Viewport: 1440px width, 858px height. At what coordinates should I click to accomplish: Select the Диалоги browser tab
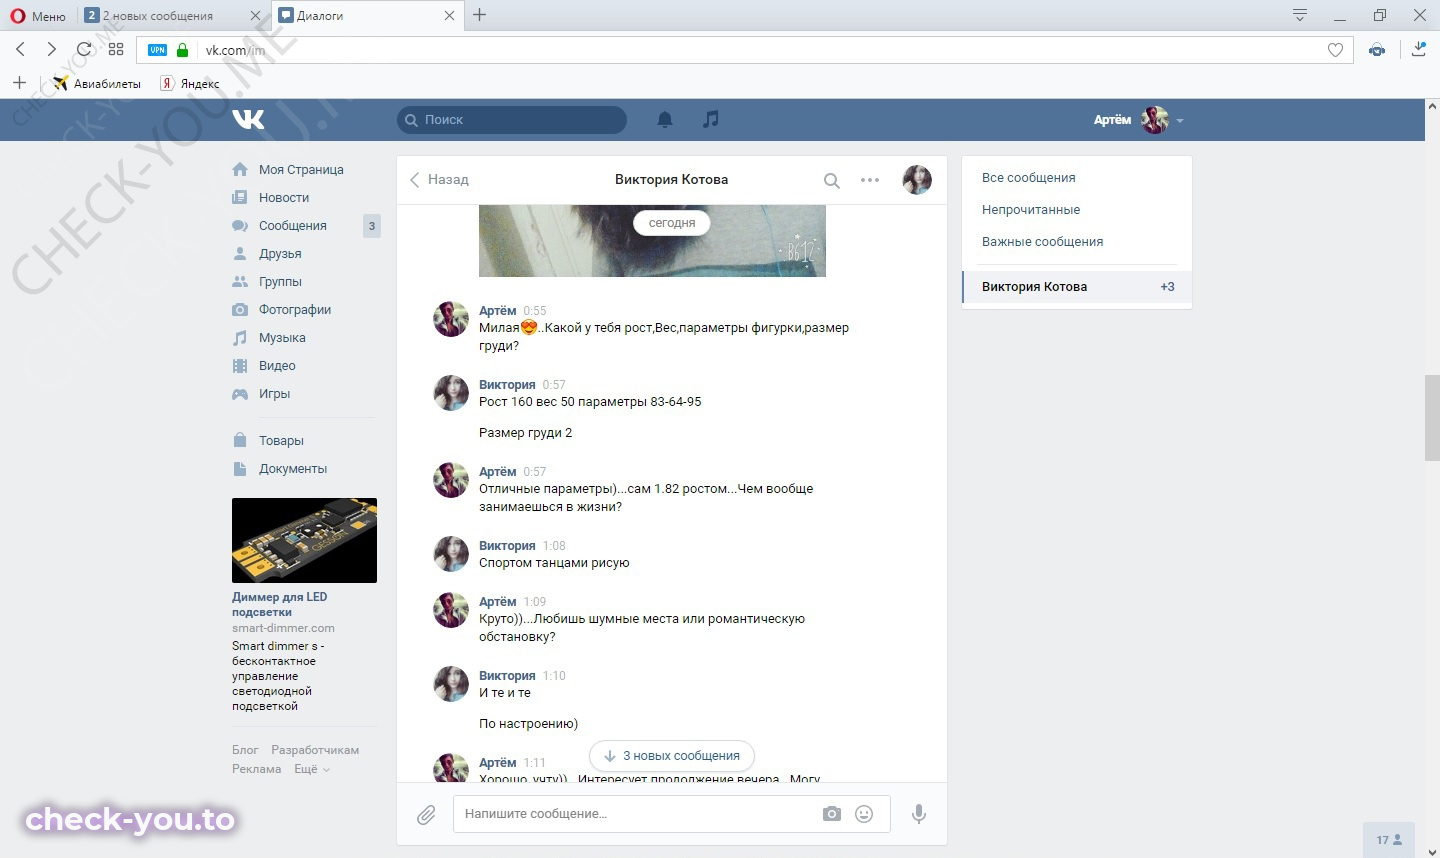(366, 16)
